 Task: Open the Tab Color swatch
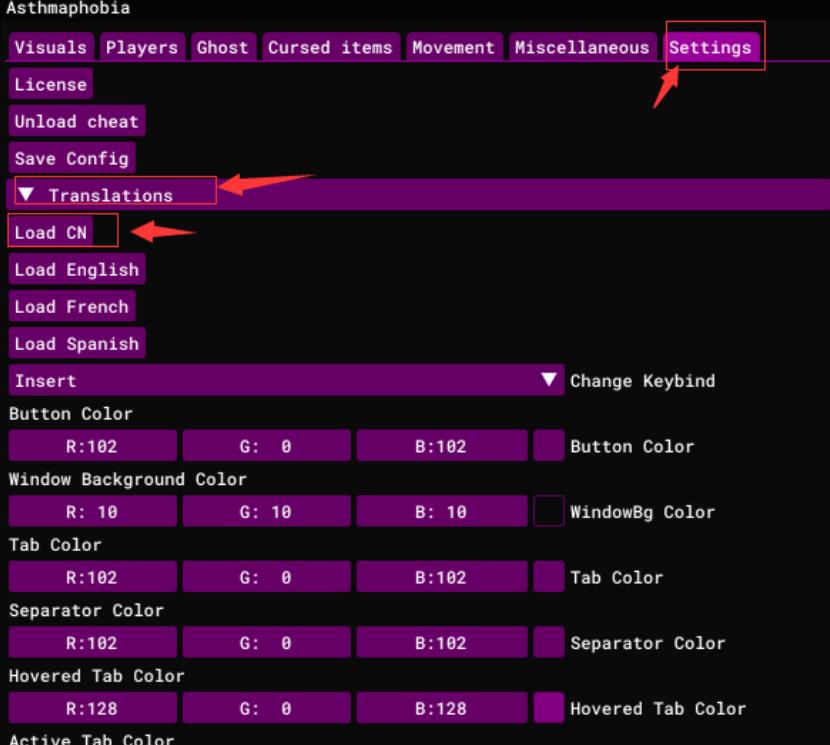549,577
